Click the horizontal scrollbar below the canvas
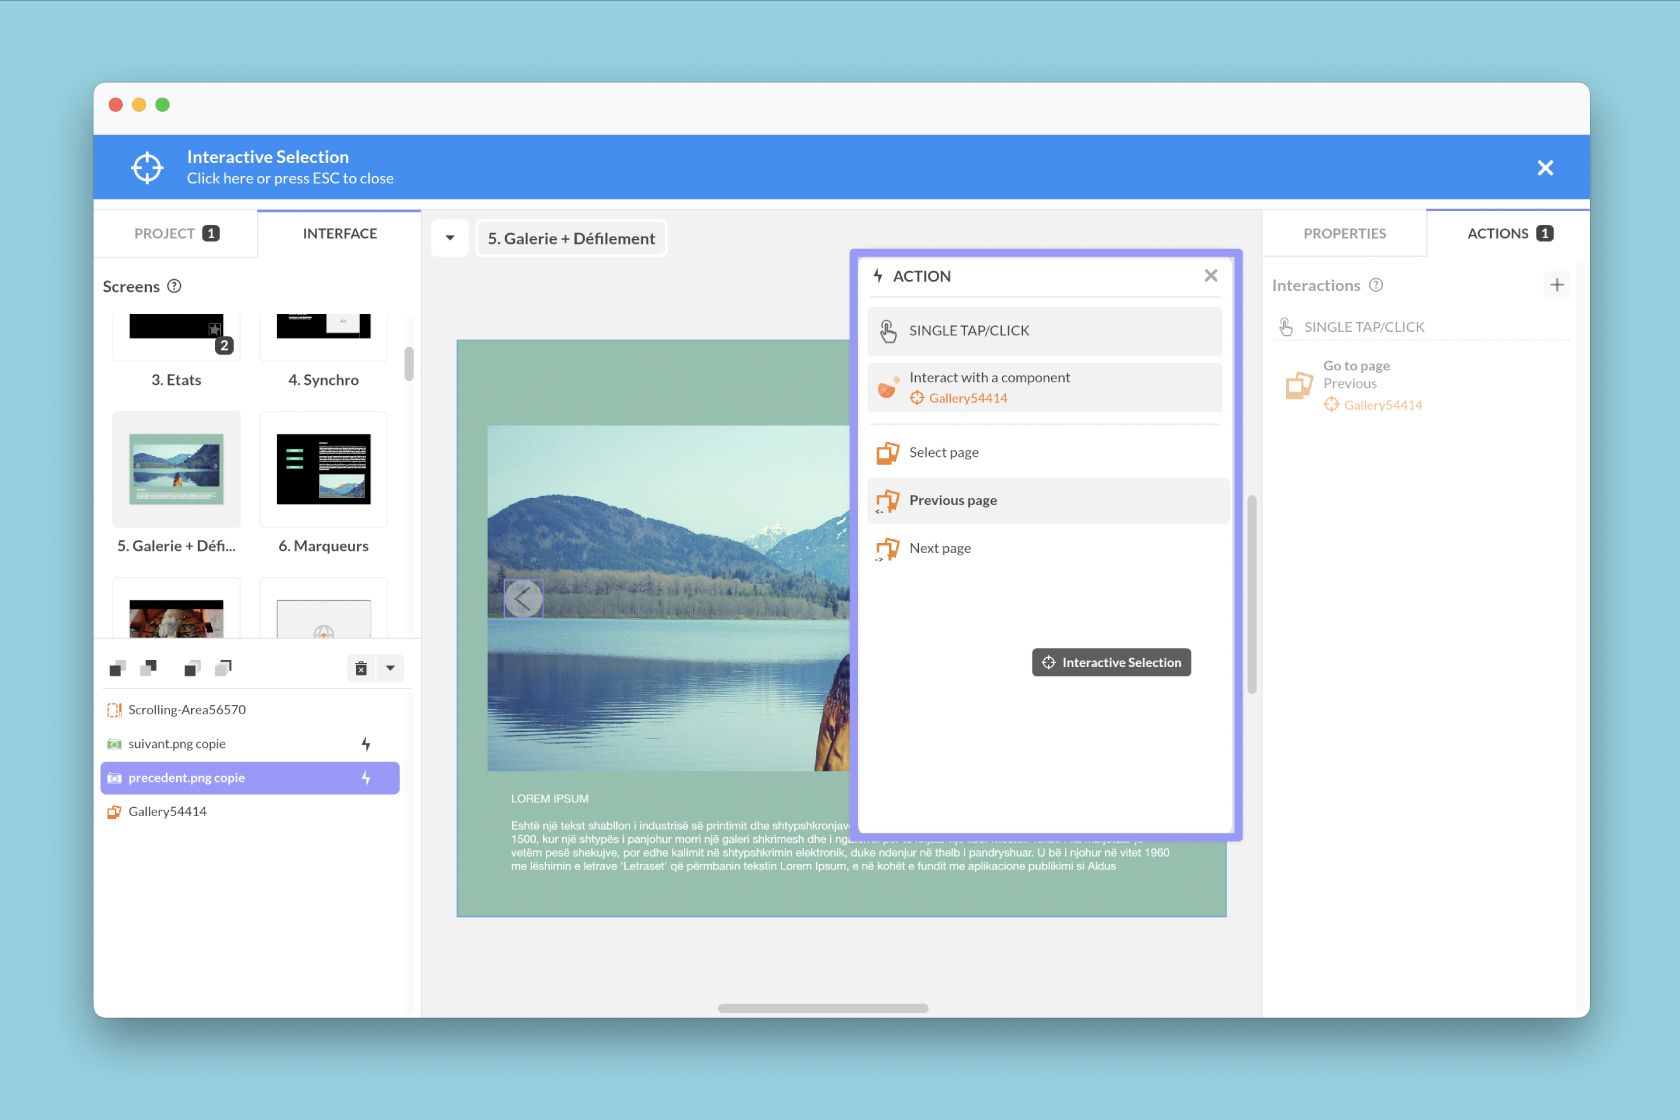This screenshot has height=1120, width=1680. click(x=823, y=1008)
